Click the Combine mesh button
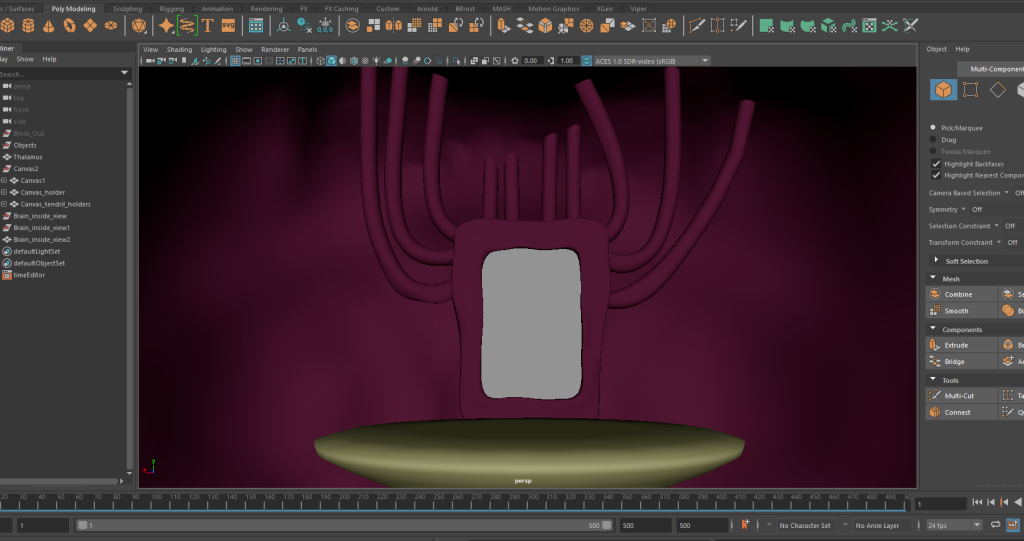The height and width of the screenshot is (541, 1024). pos(957,295)
